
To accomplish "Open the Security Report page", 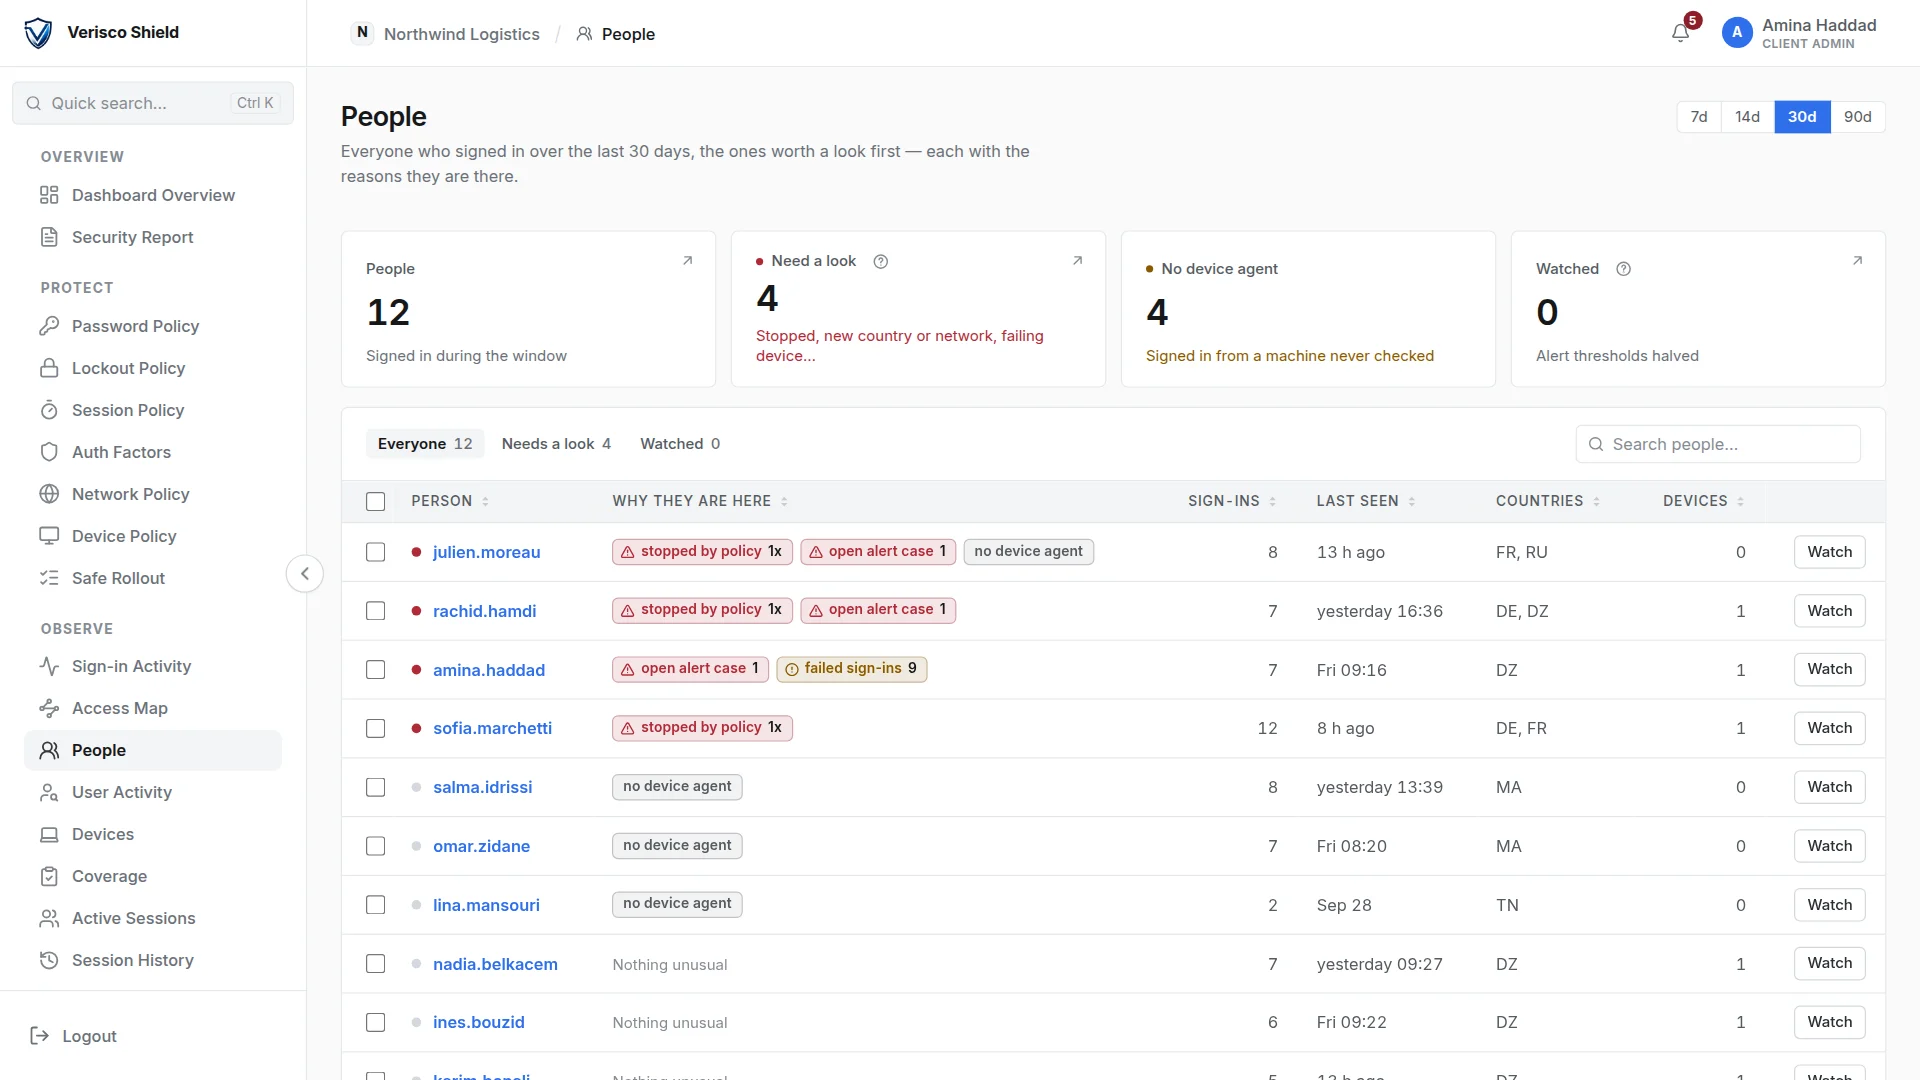I will coord(152,237).
